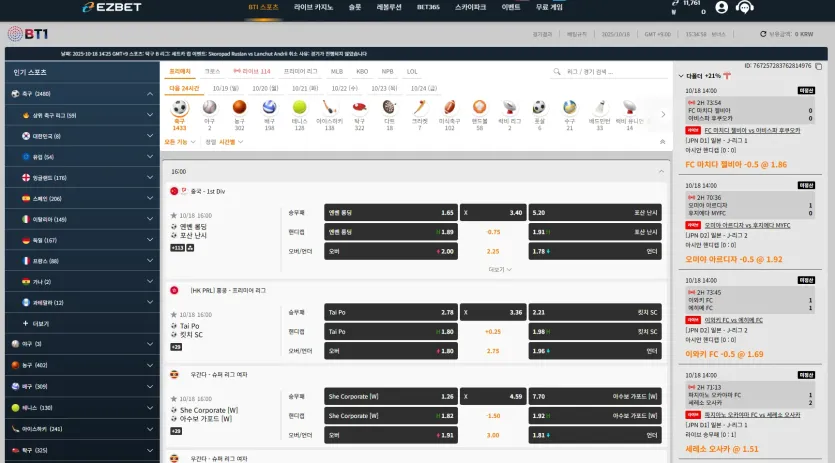Viewport: 835px width, 463px height.
Task: Bet on draw X at 3.40
Action: 493,213
